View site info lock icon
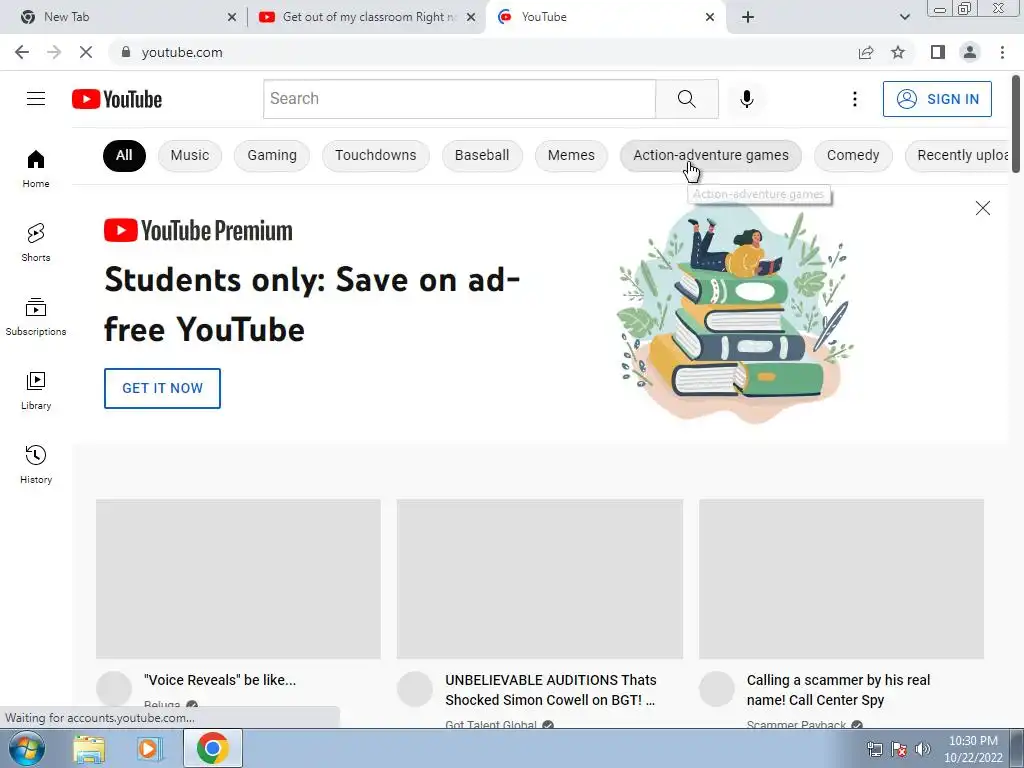 tap(126, 52)
